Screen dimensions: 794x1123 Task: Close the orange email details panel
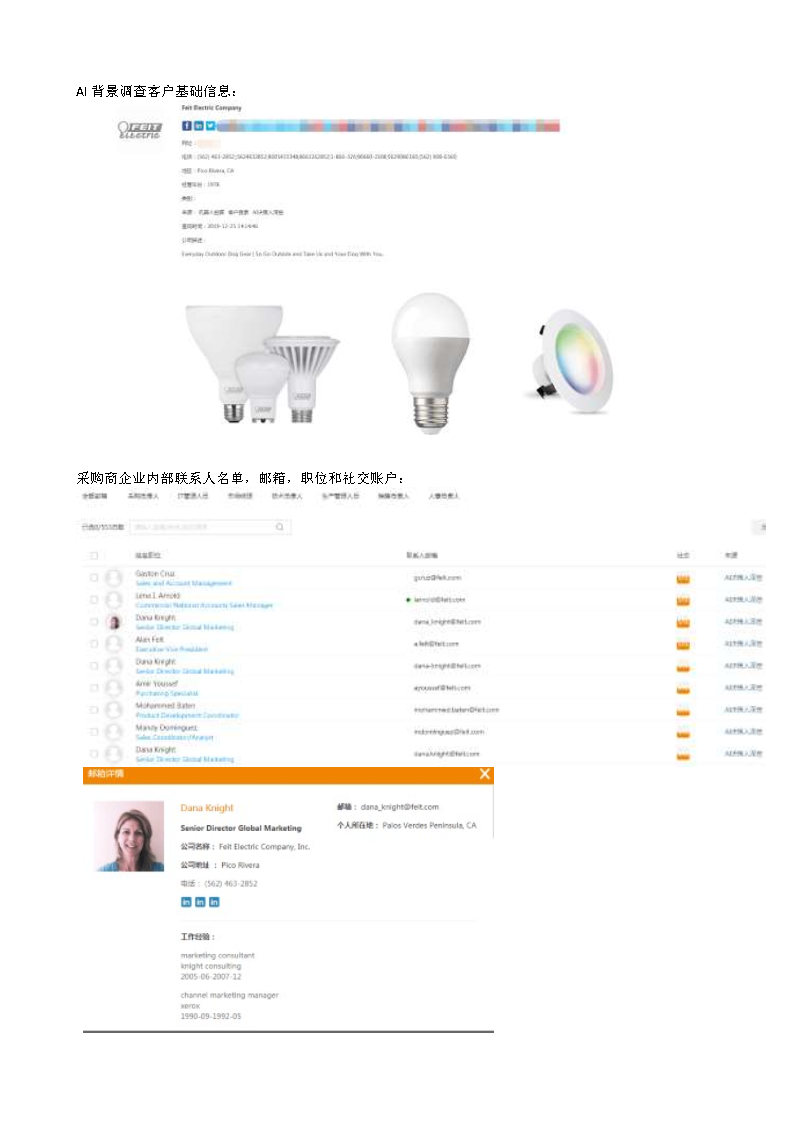point(485,774)
